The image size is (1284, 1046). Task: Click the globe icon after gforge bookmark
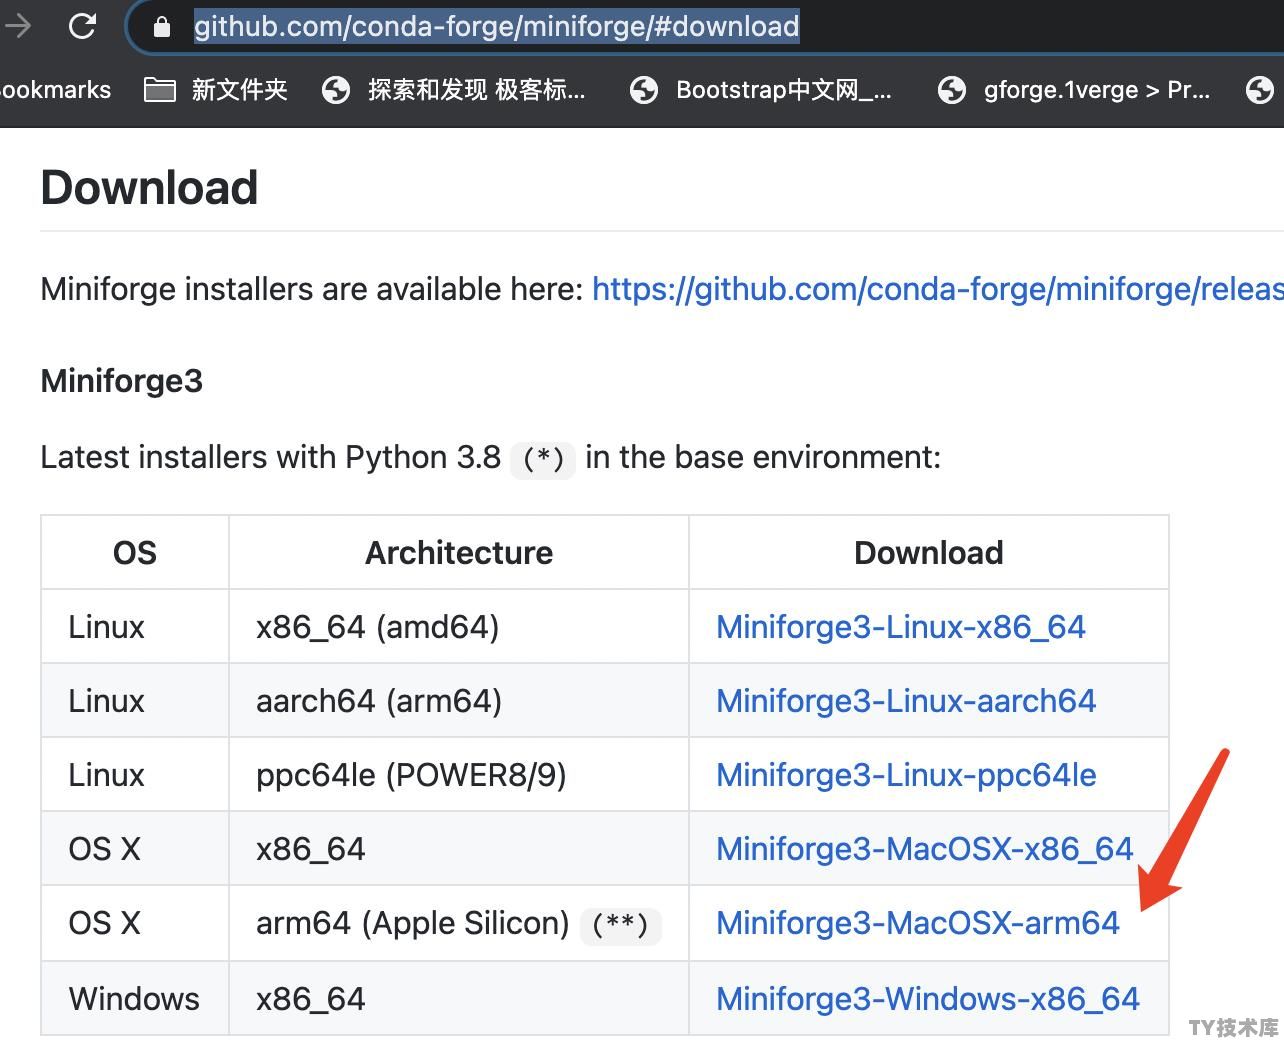pos(1260,90)
